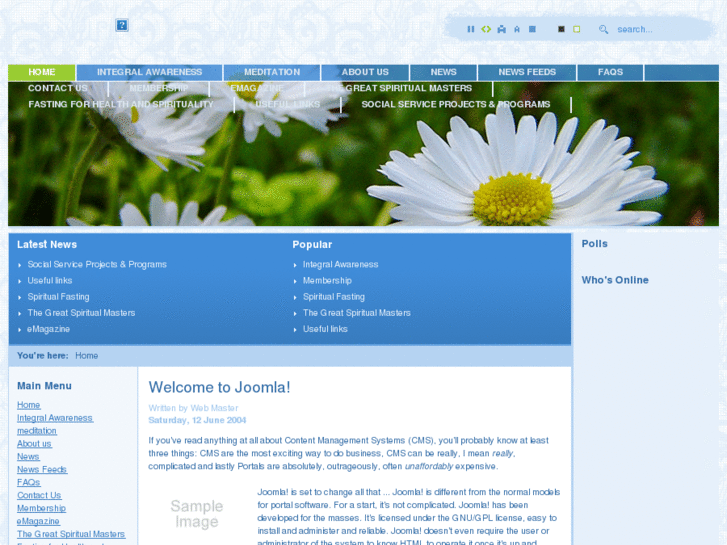The image size is (727, 545).
Task: Click the Popular heading
Action: point(312,244)
